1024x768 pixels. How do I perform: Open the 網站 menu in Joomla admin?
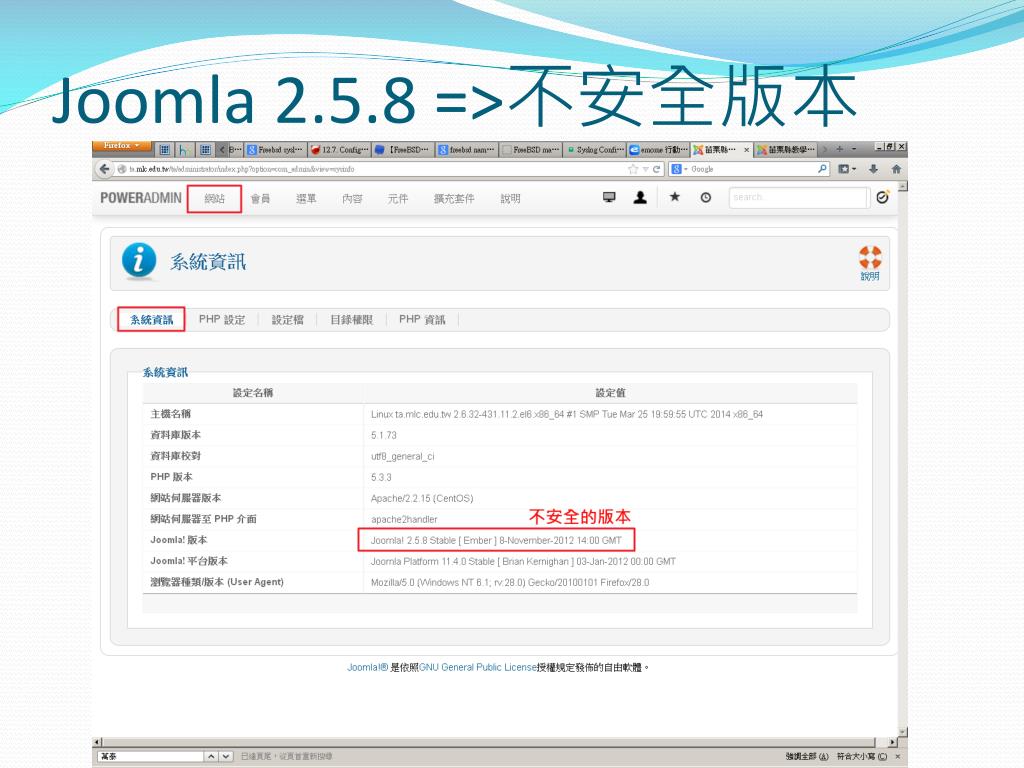pos(214,199)
